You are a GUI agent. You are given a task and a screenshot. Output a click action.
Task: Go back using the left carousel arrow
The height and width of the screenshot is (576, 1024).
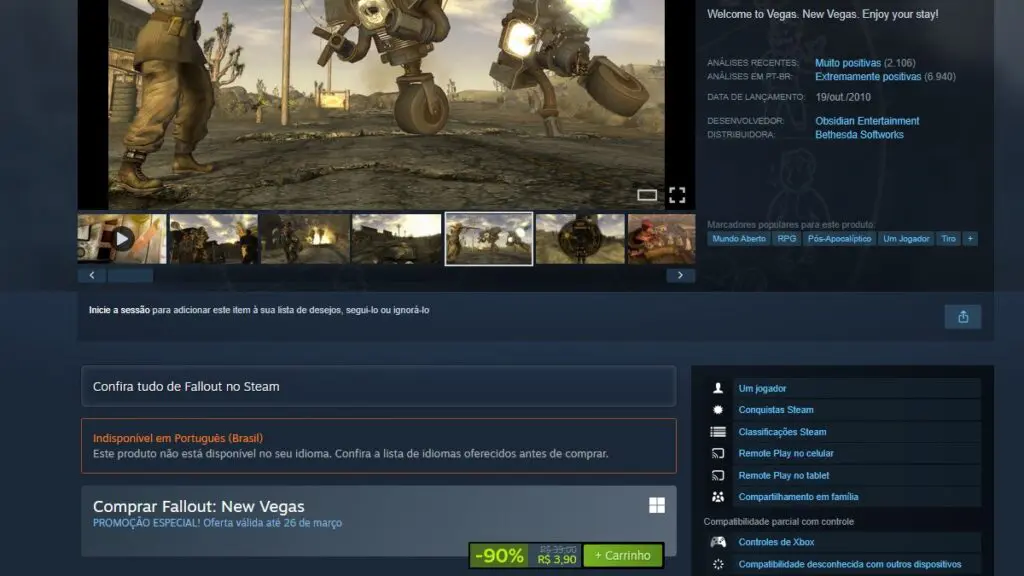point(91,274)
